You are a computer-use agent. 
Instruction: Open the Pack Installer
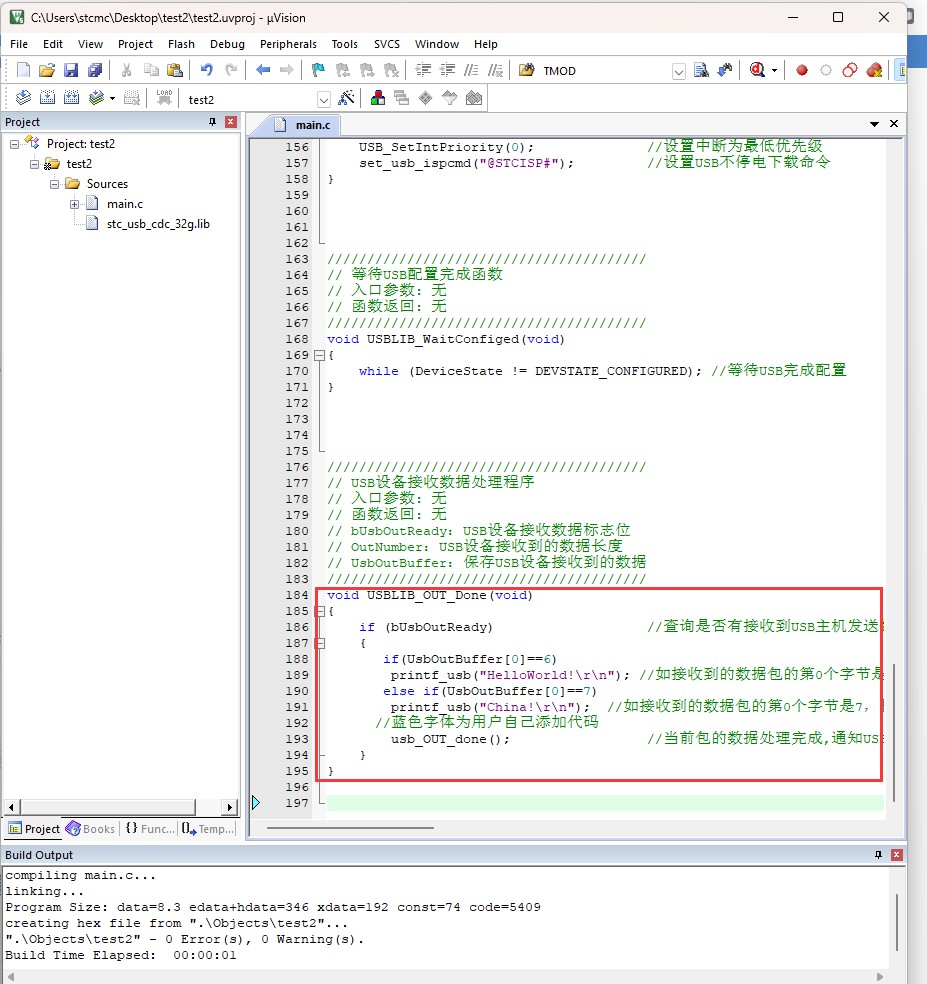pos(474,98)
